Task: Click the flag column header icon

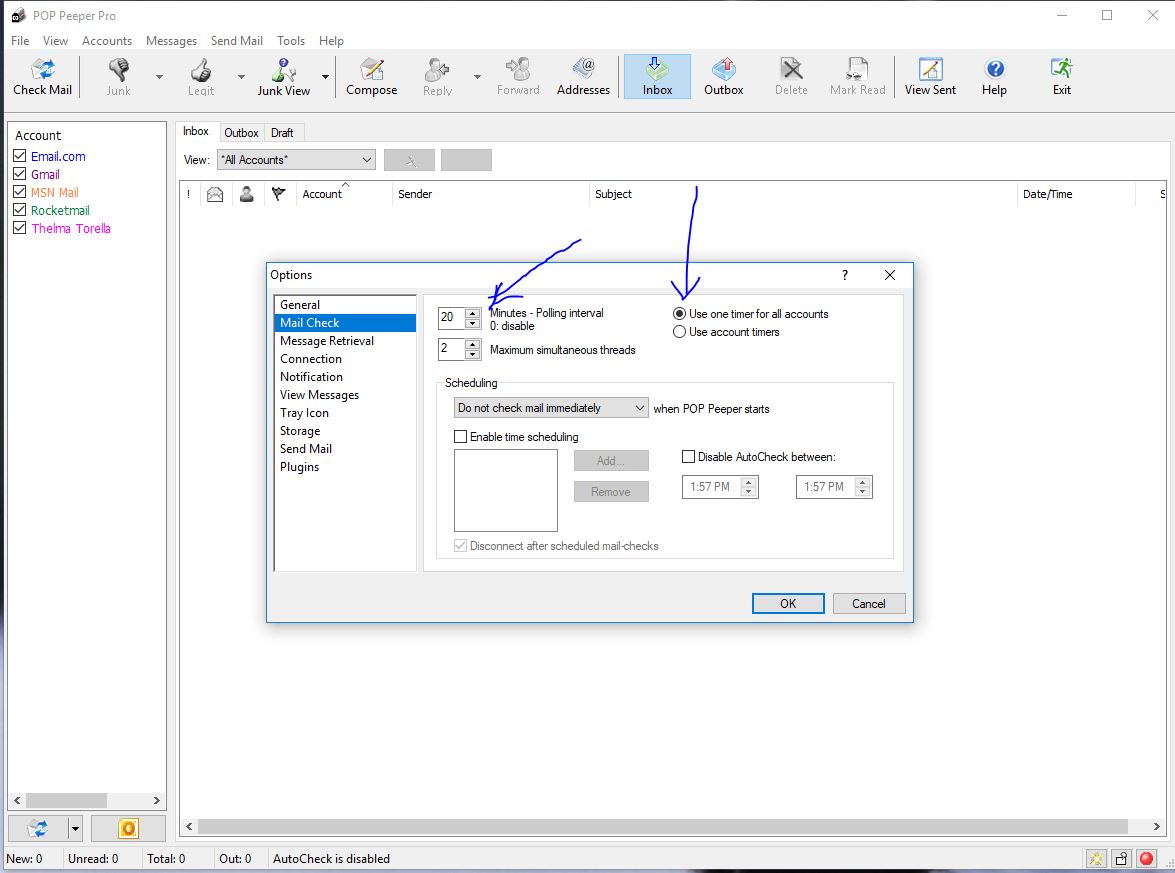Action: pyautogui.click(x=278, y=194)
